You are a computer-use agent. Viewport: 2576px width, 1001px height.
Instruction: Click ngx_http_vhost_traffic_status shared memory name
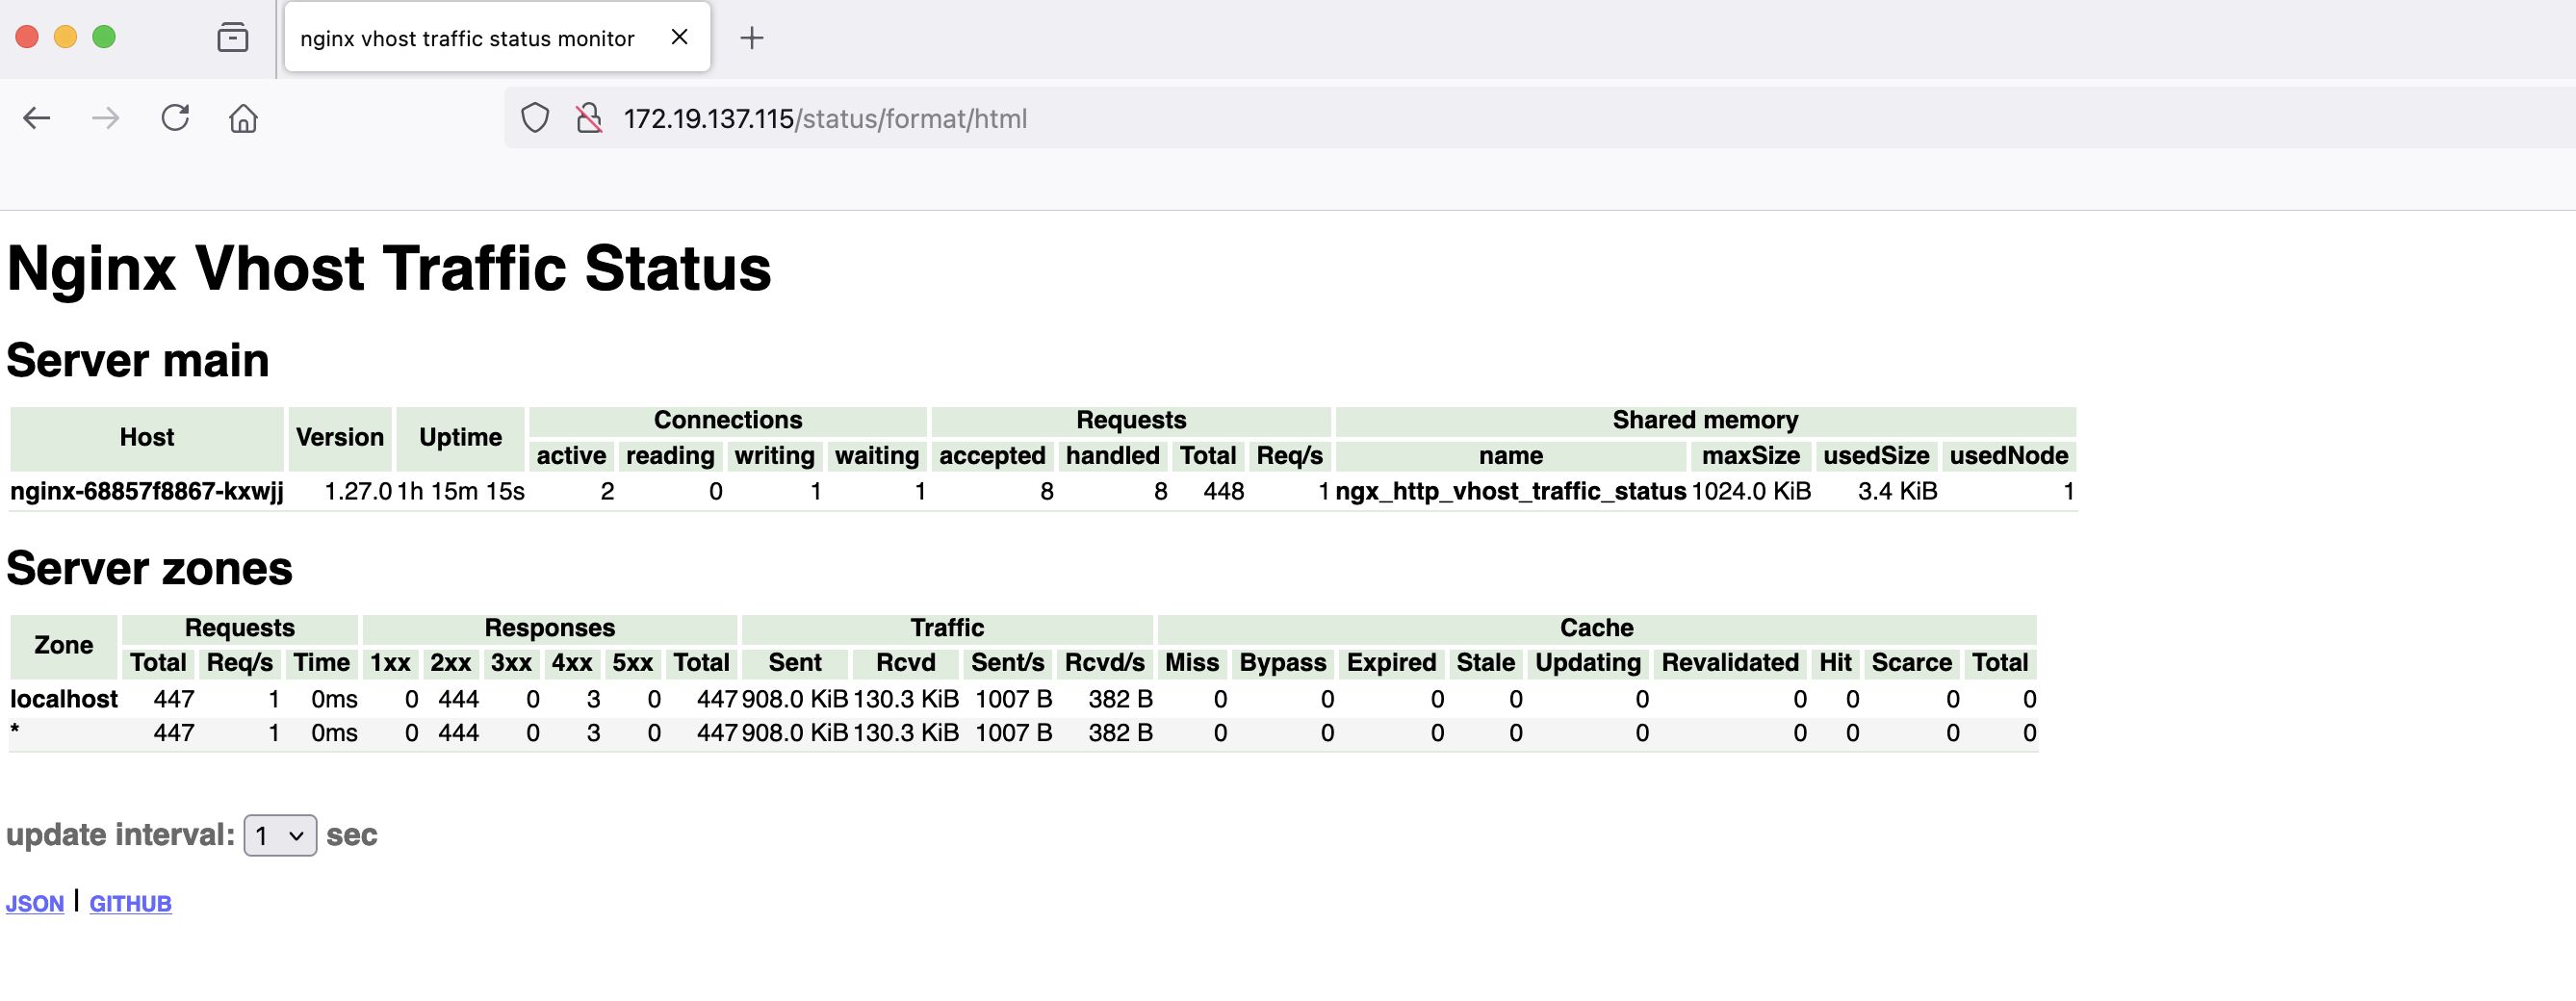pyautogui.click(x=1511, y=492)
